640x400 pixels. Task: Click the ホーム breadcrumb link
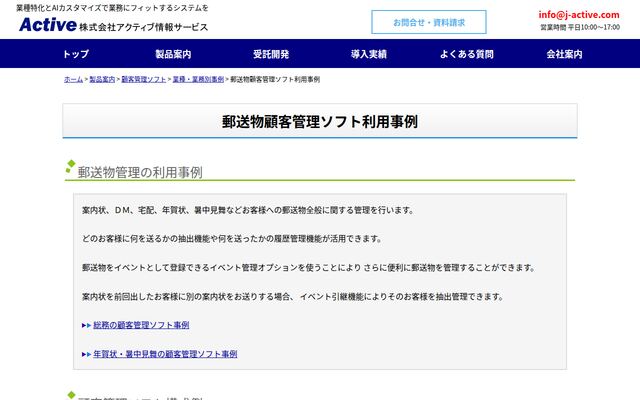pyautogui.click(x=73, y=79)
